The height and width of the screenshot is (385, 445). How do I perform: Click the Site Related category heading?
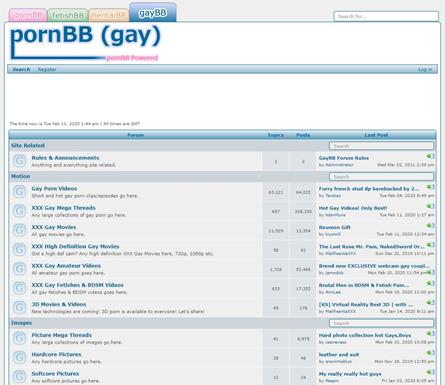pyautogui.click(x=28, y=146)
